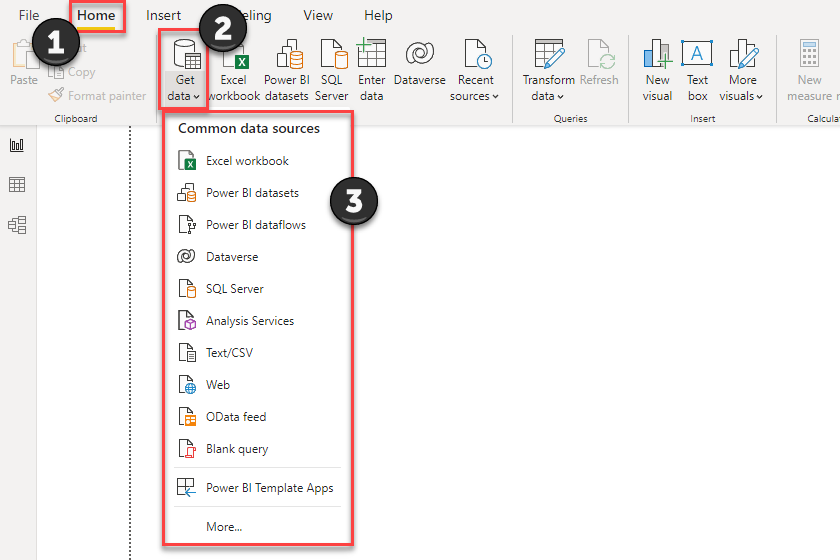840x560 pixels.
Task: Choose Power BI datasets from dropdown list
Action: tap(258, 193)
